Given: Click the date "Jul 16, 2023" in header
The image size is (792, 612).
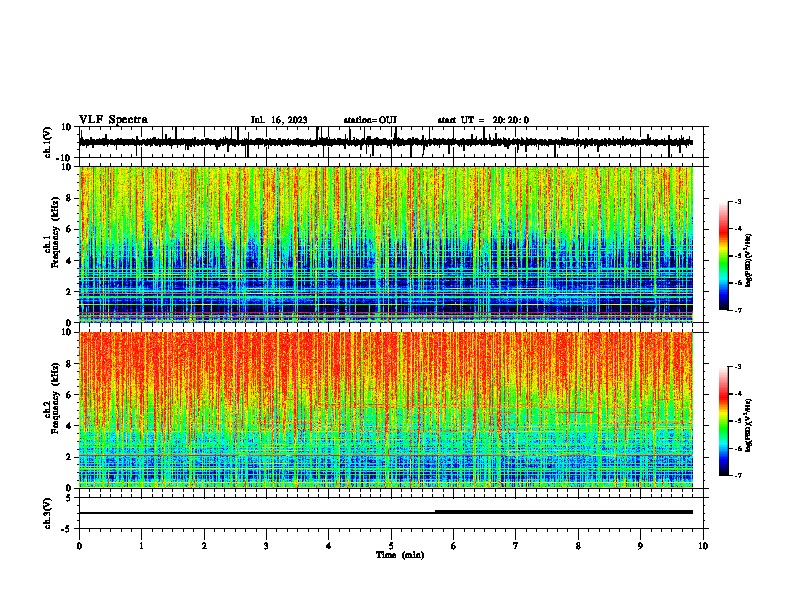Looking at the screenshot, I should pos(279,120).
